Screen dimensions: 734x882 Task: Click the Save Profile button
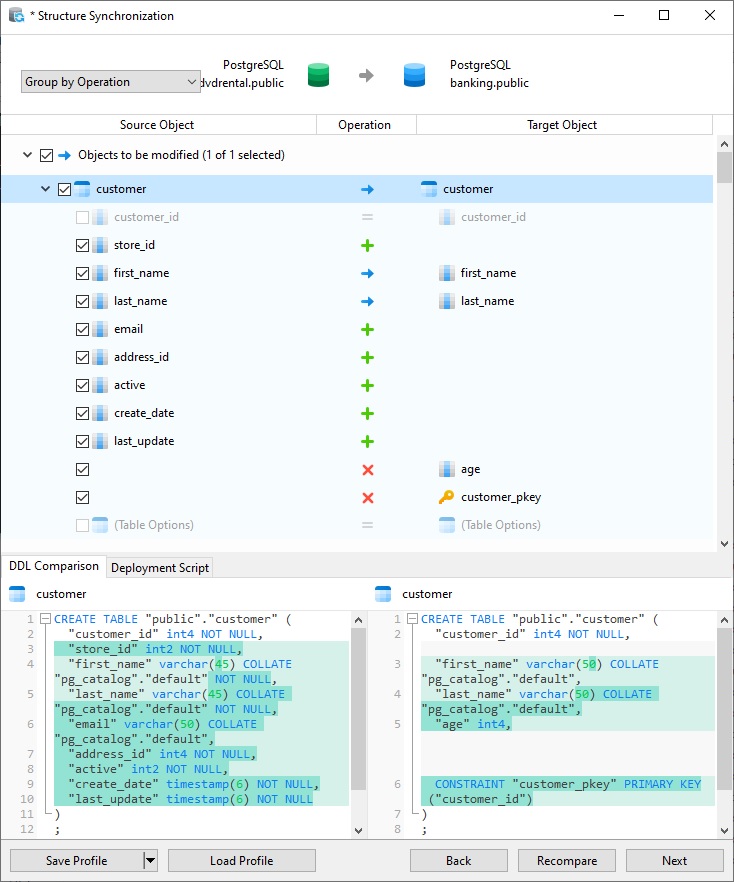(76, 861)
